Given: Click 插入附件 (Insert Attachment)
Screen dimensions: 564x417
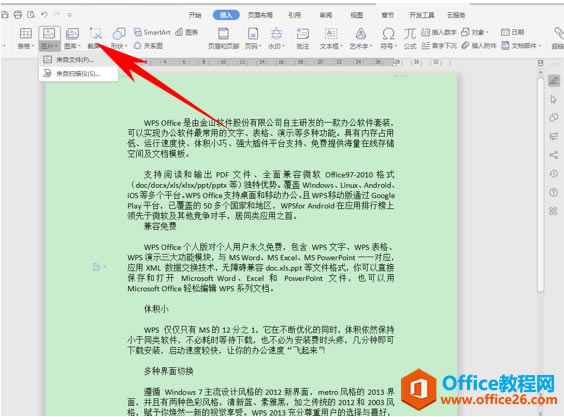Looking at the screenshot, I should click(479, 45).
